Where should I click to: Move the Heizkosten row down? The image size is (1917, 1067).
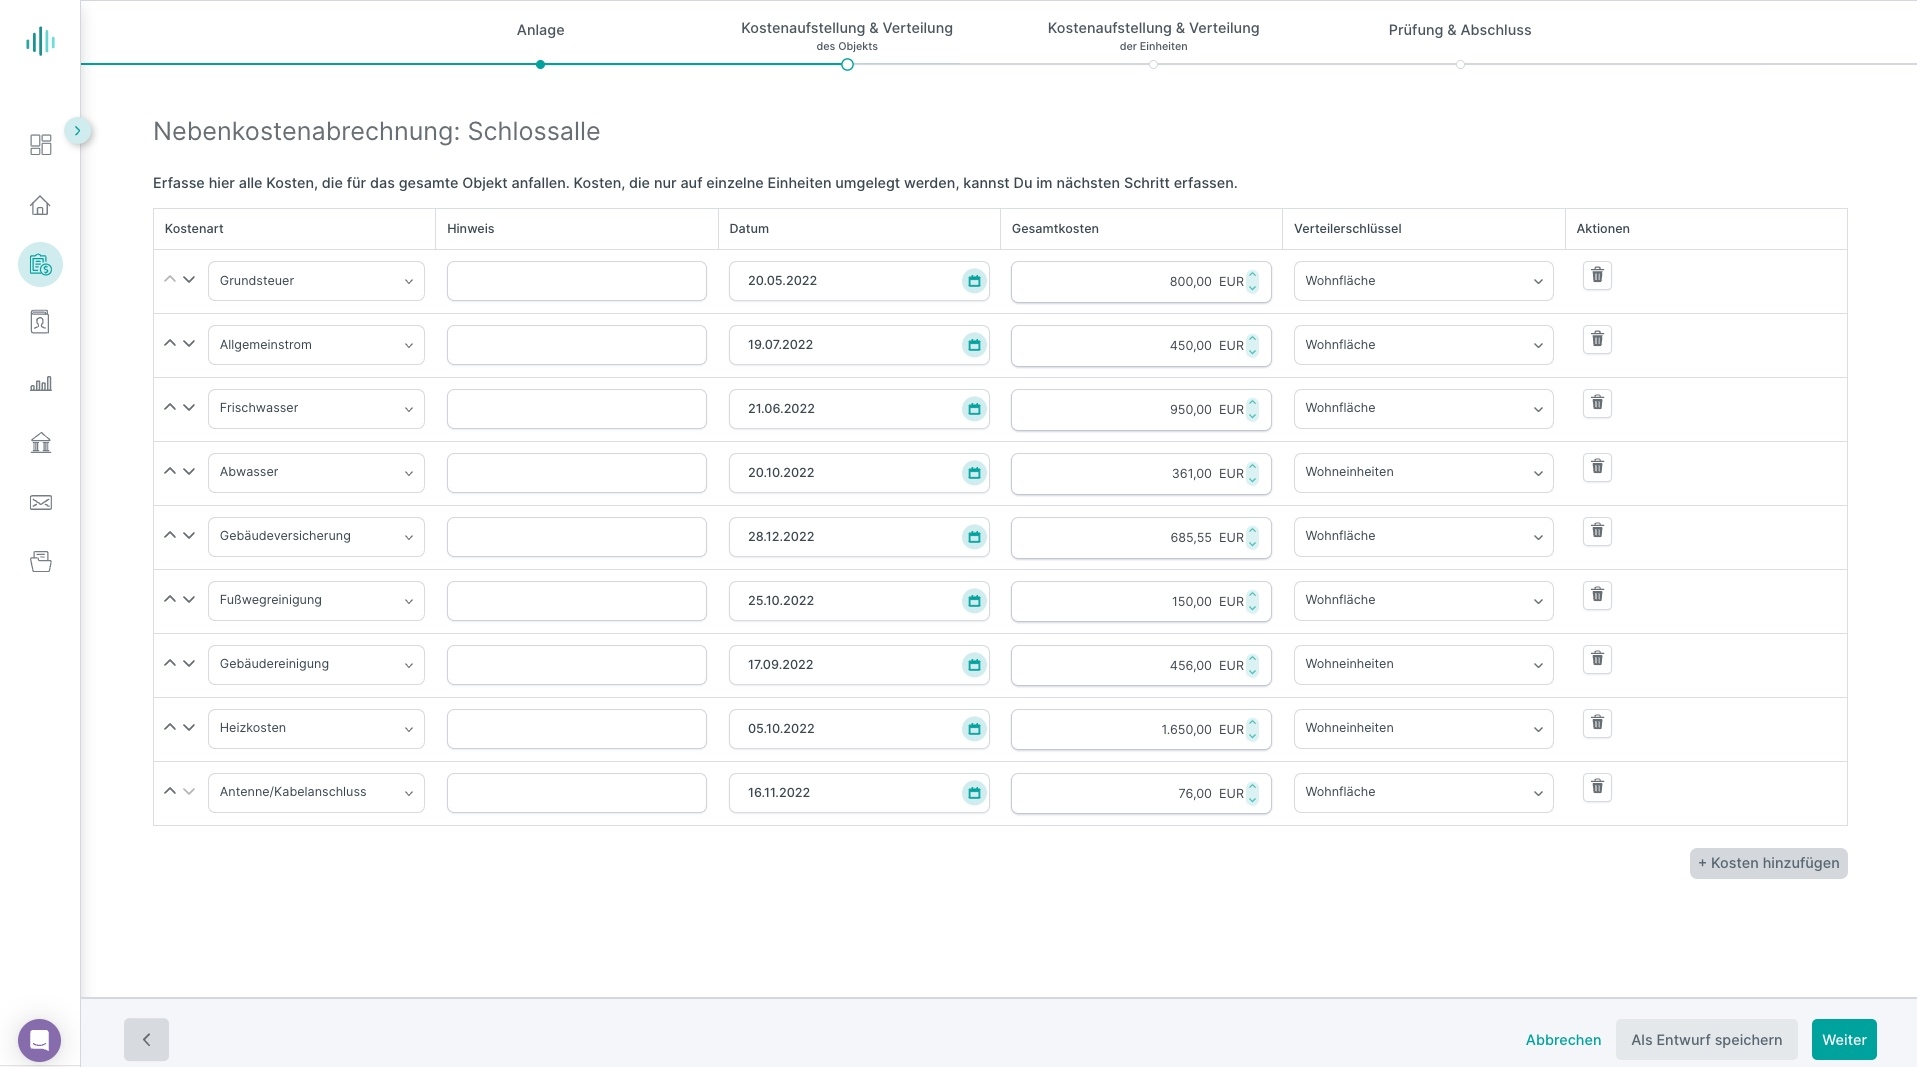[189, 728]
